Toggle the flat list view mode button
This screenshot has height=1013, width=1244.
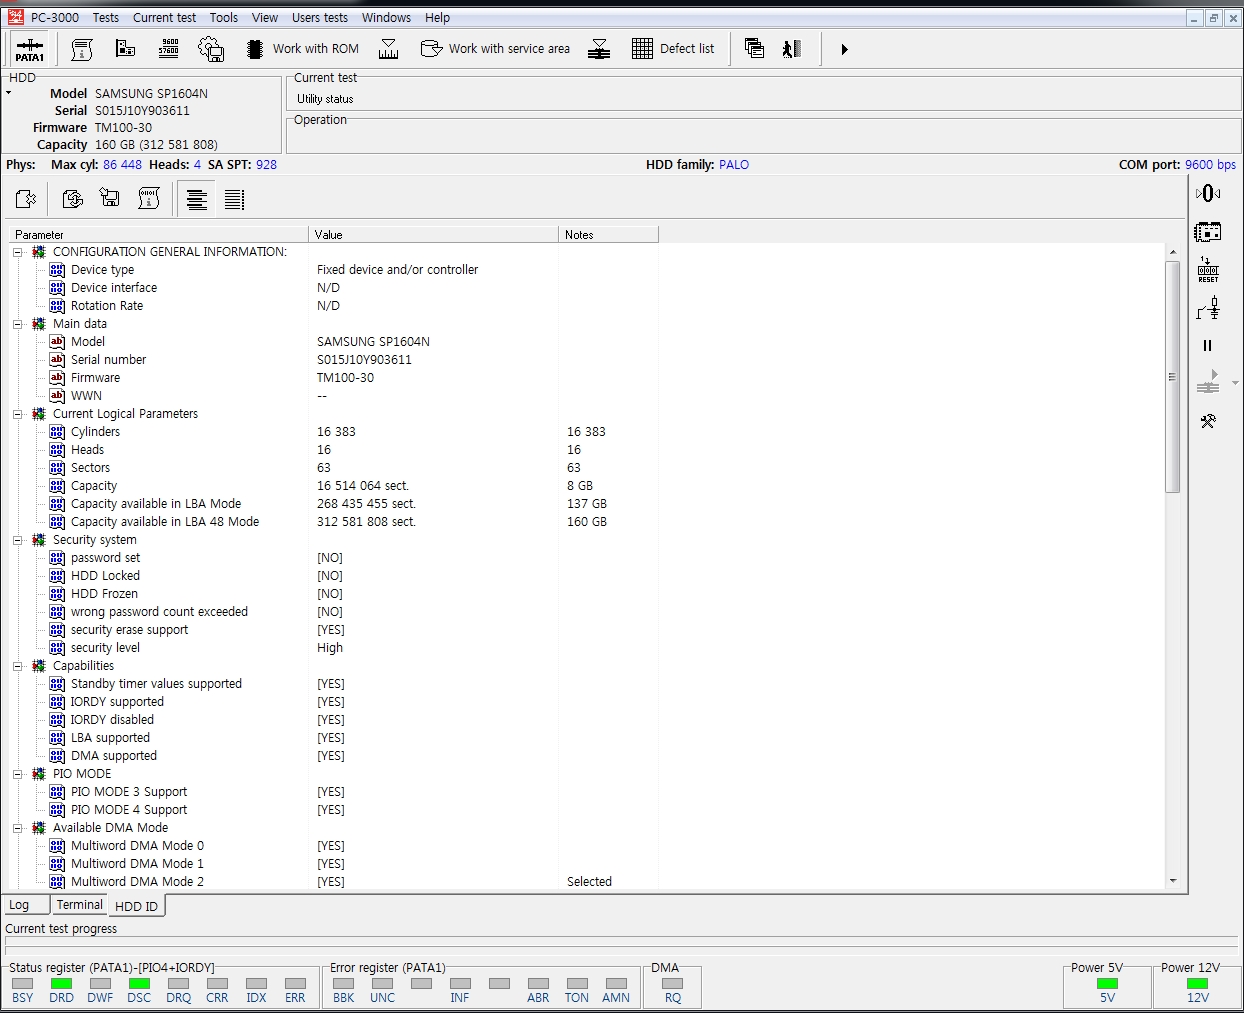pos(234,200)
